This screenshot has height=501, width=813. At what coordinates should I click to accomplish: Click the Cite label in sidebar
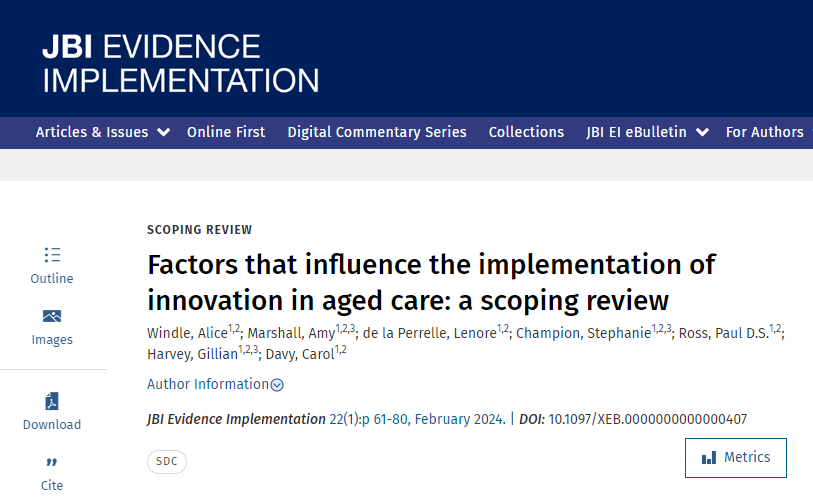(x=52, y=485)
